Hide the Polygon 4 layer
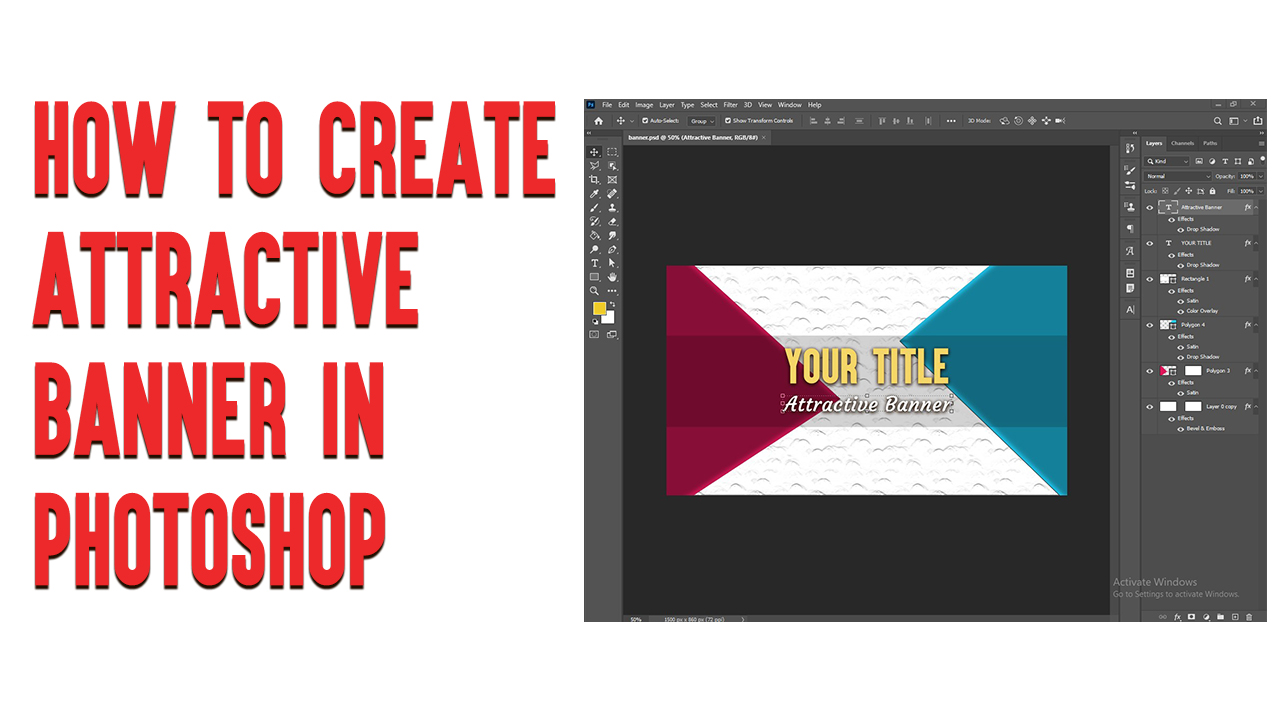This screenshot has width=1280, height=720. tap(1150, 325)
